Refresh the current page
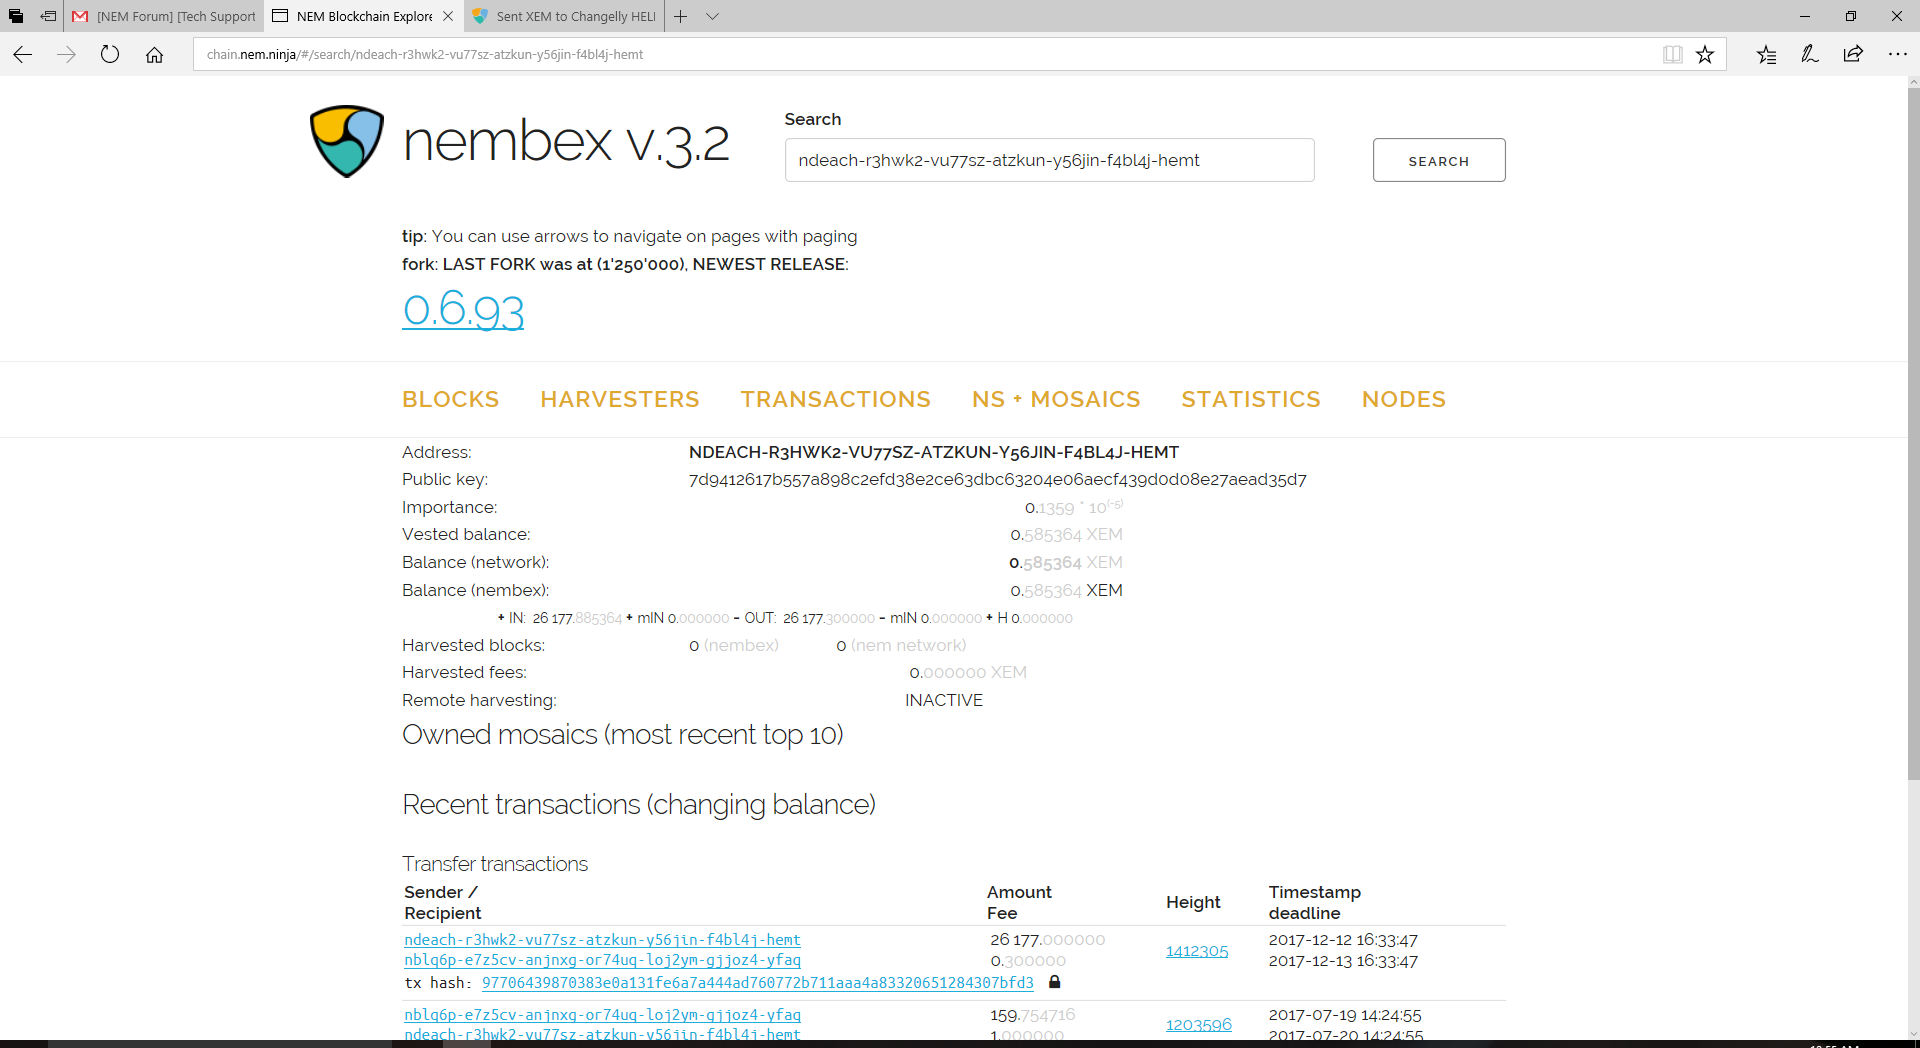 [x=110, y=55]
